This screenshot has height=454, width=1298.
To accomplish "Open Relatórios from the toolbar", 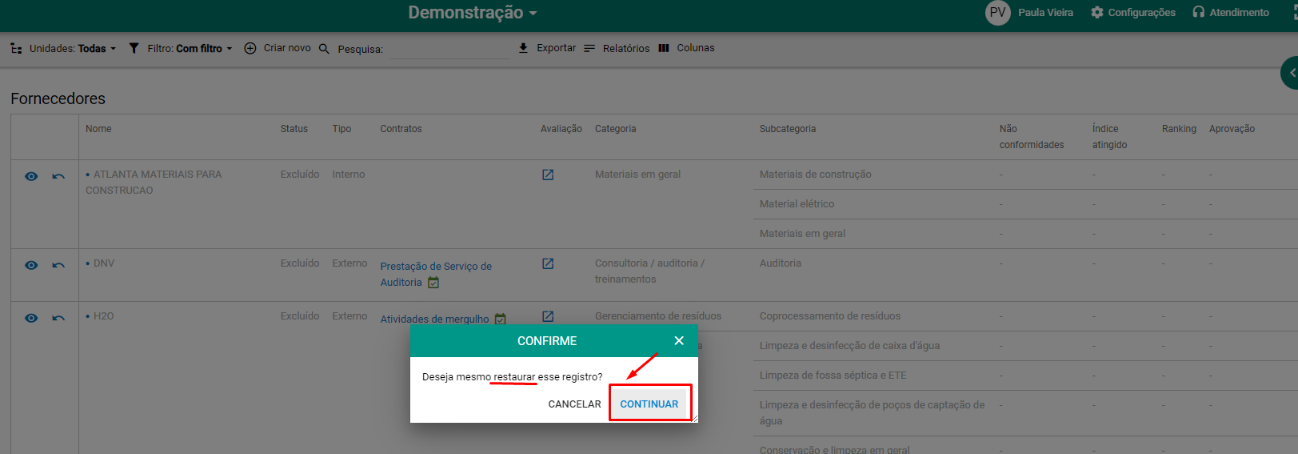I will click(x=616, y=48).
